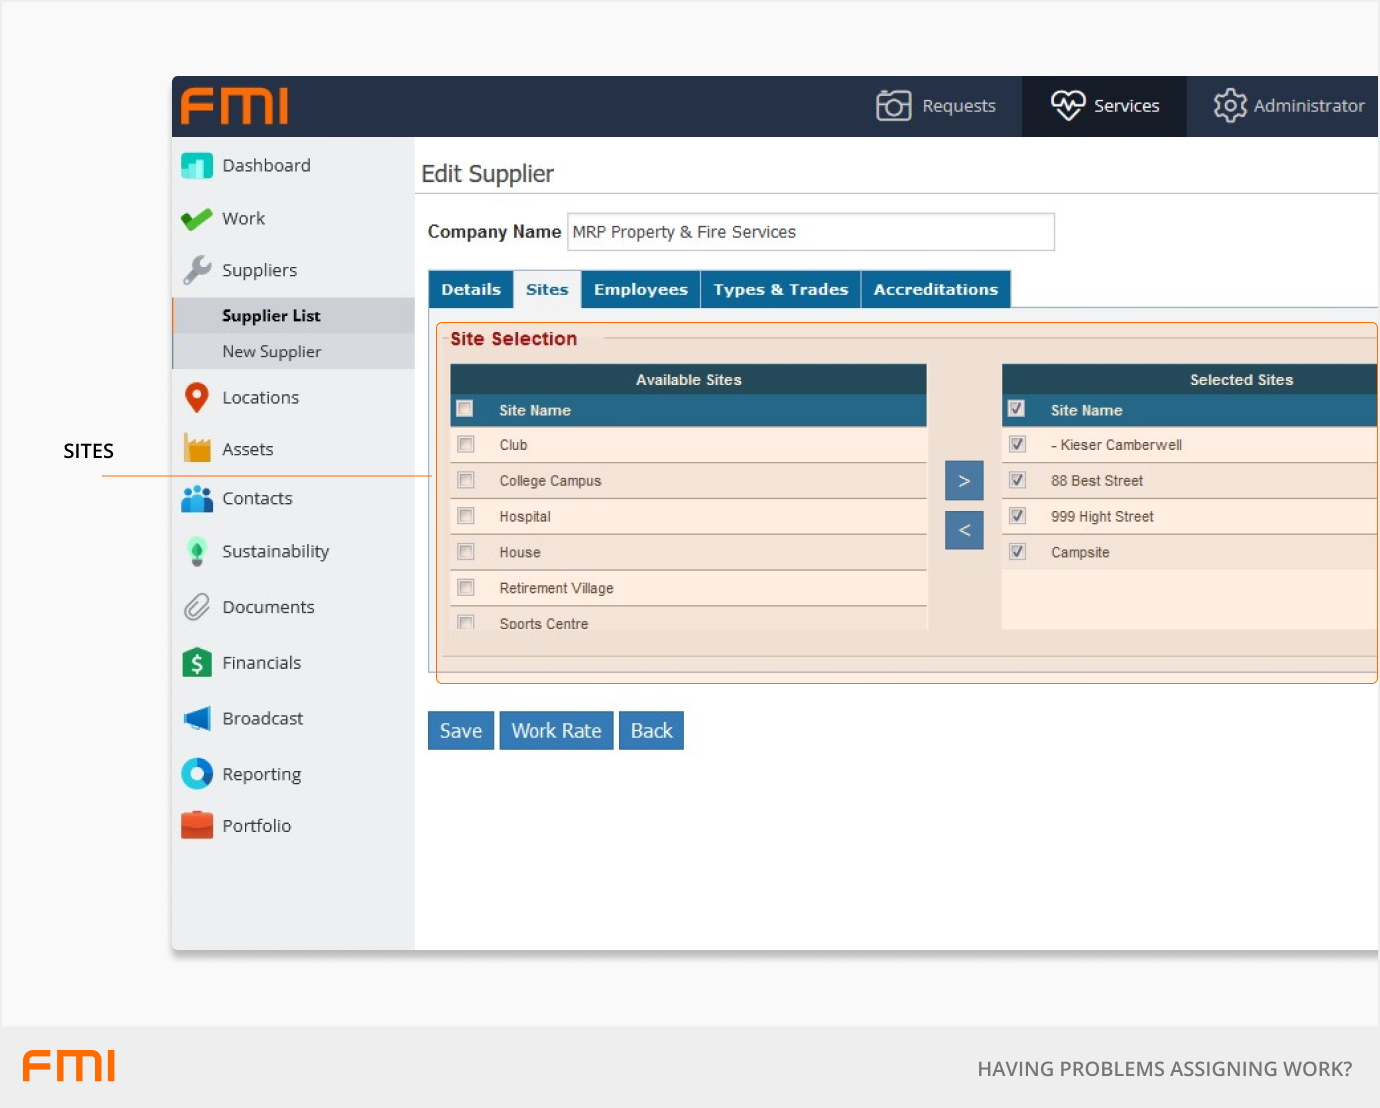The height and width of the screenshot is (1108, 1380).
Task: Open the Types & Trades tab
Action: click(x=780, y=290)
